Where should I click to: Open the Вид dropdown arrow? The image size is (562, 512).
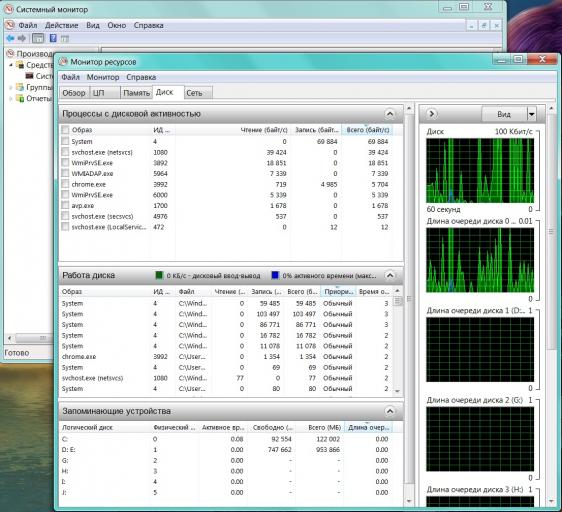tap(532, 114)
